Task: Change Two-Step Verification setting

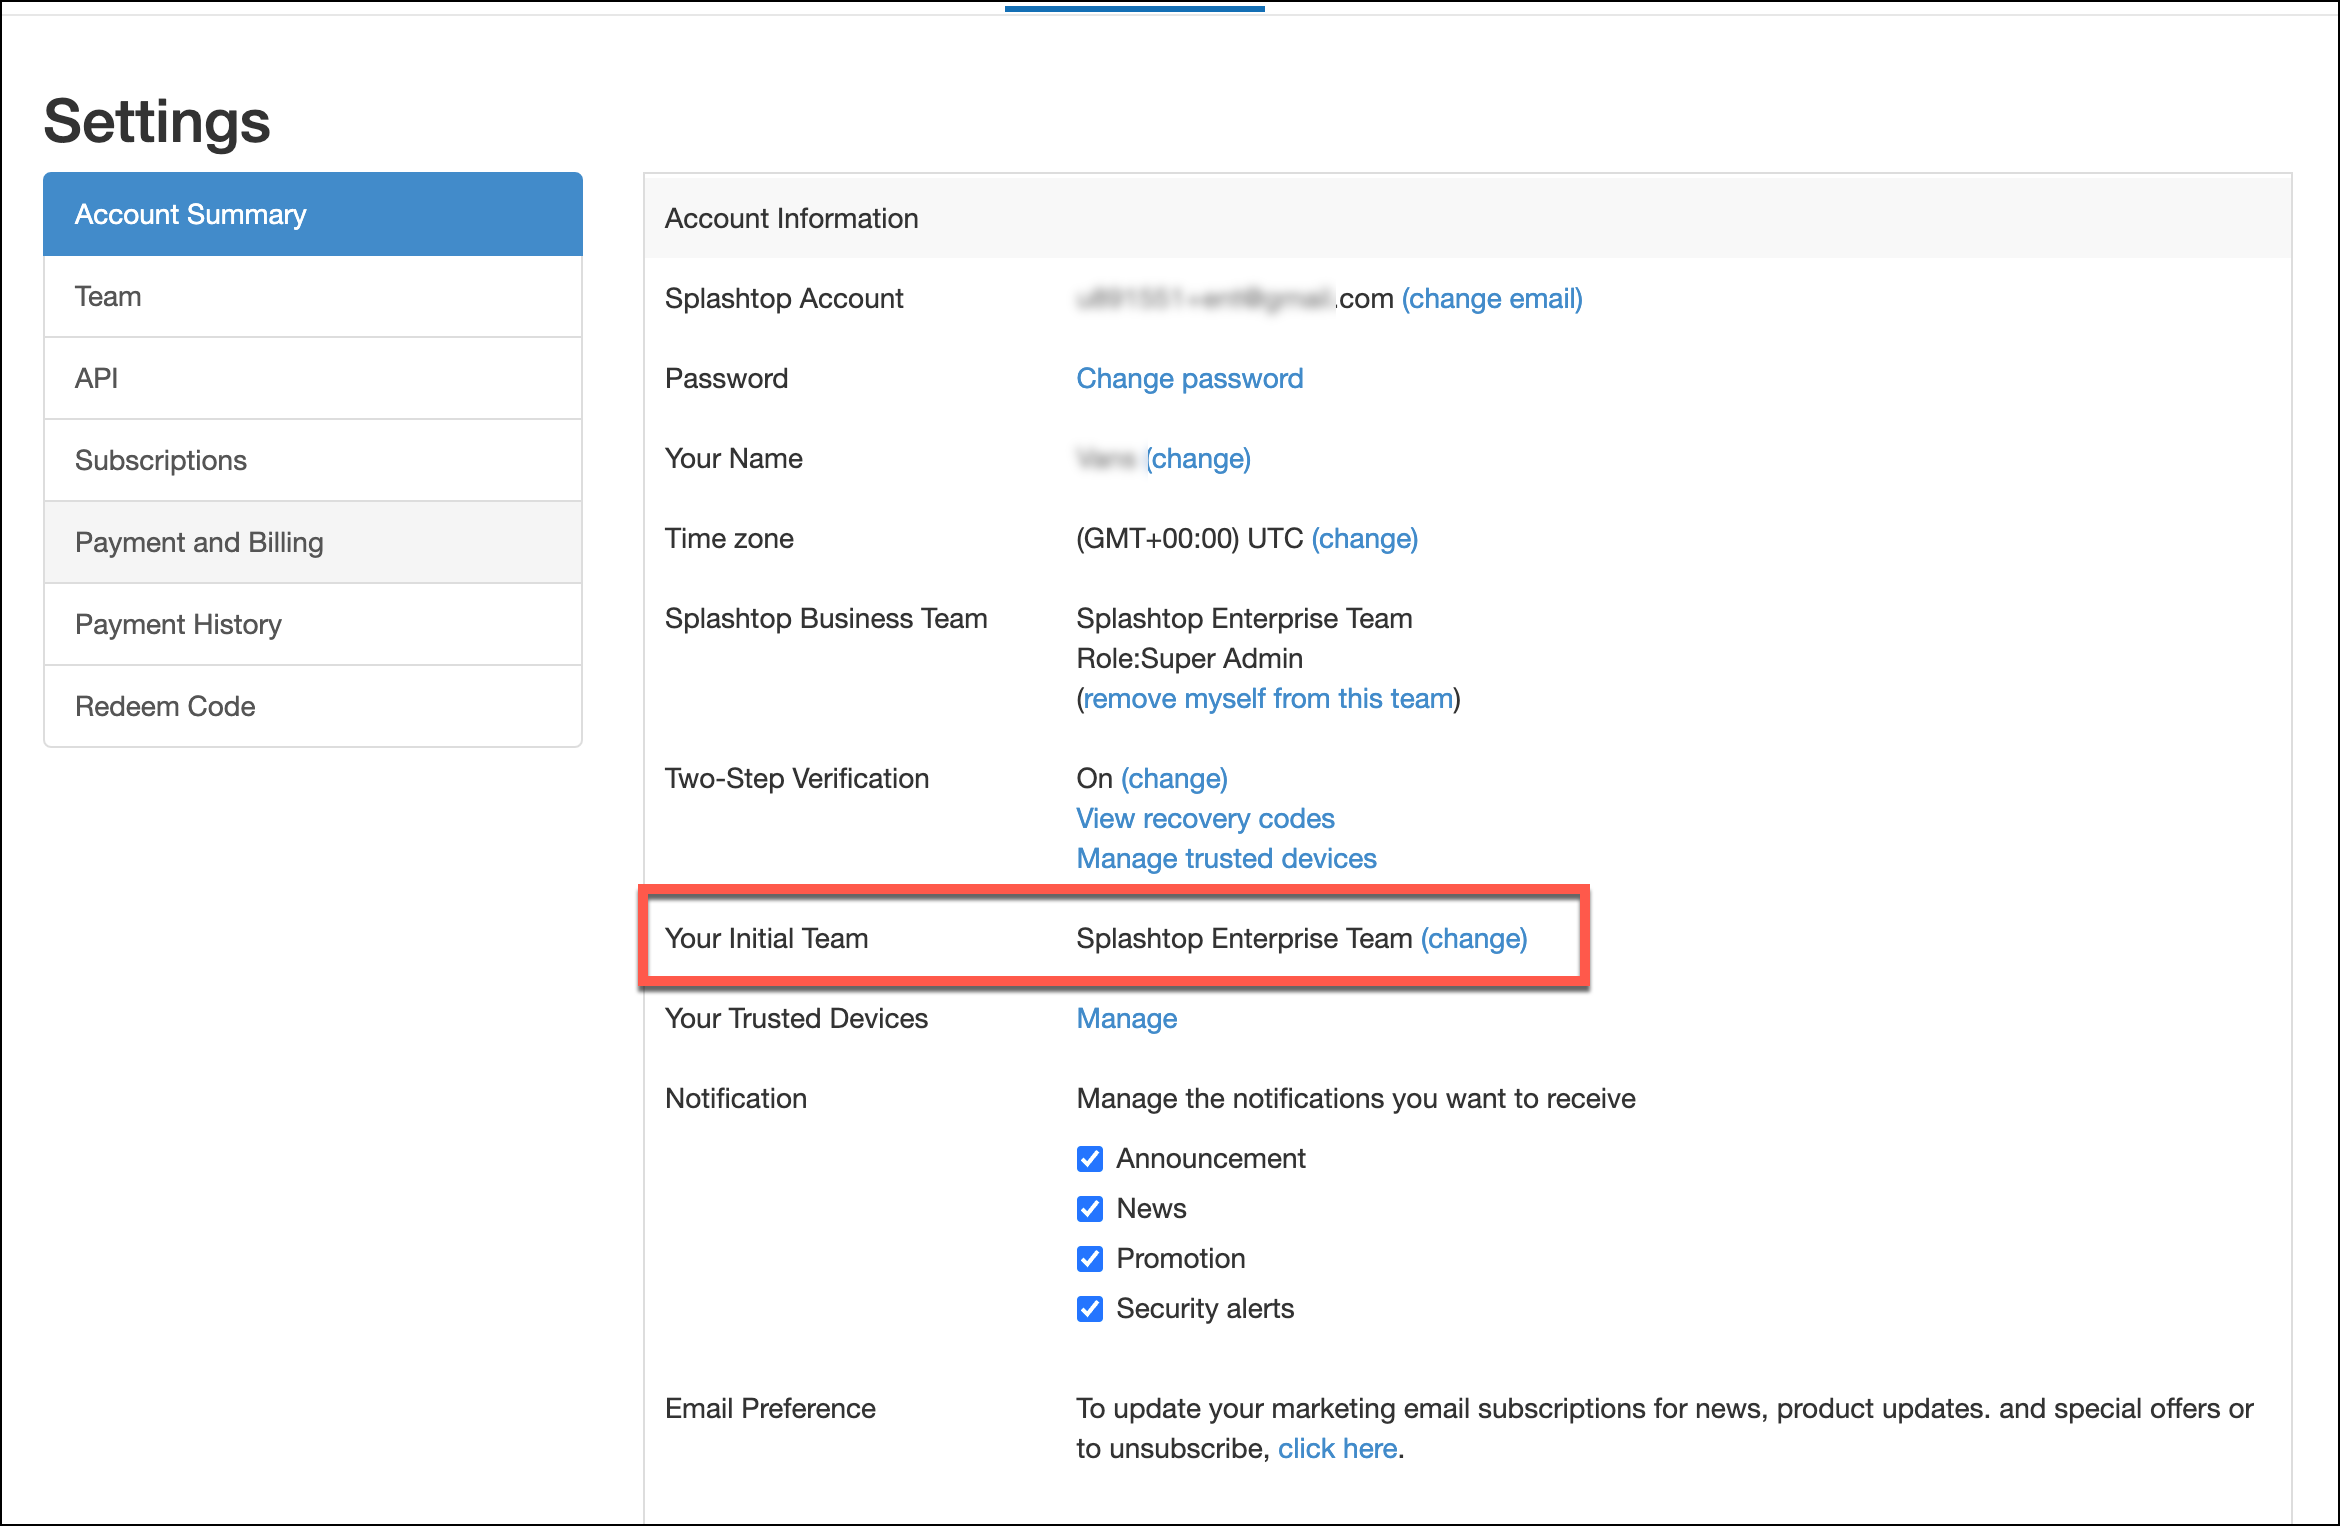Action: coord(1174,779)
